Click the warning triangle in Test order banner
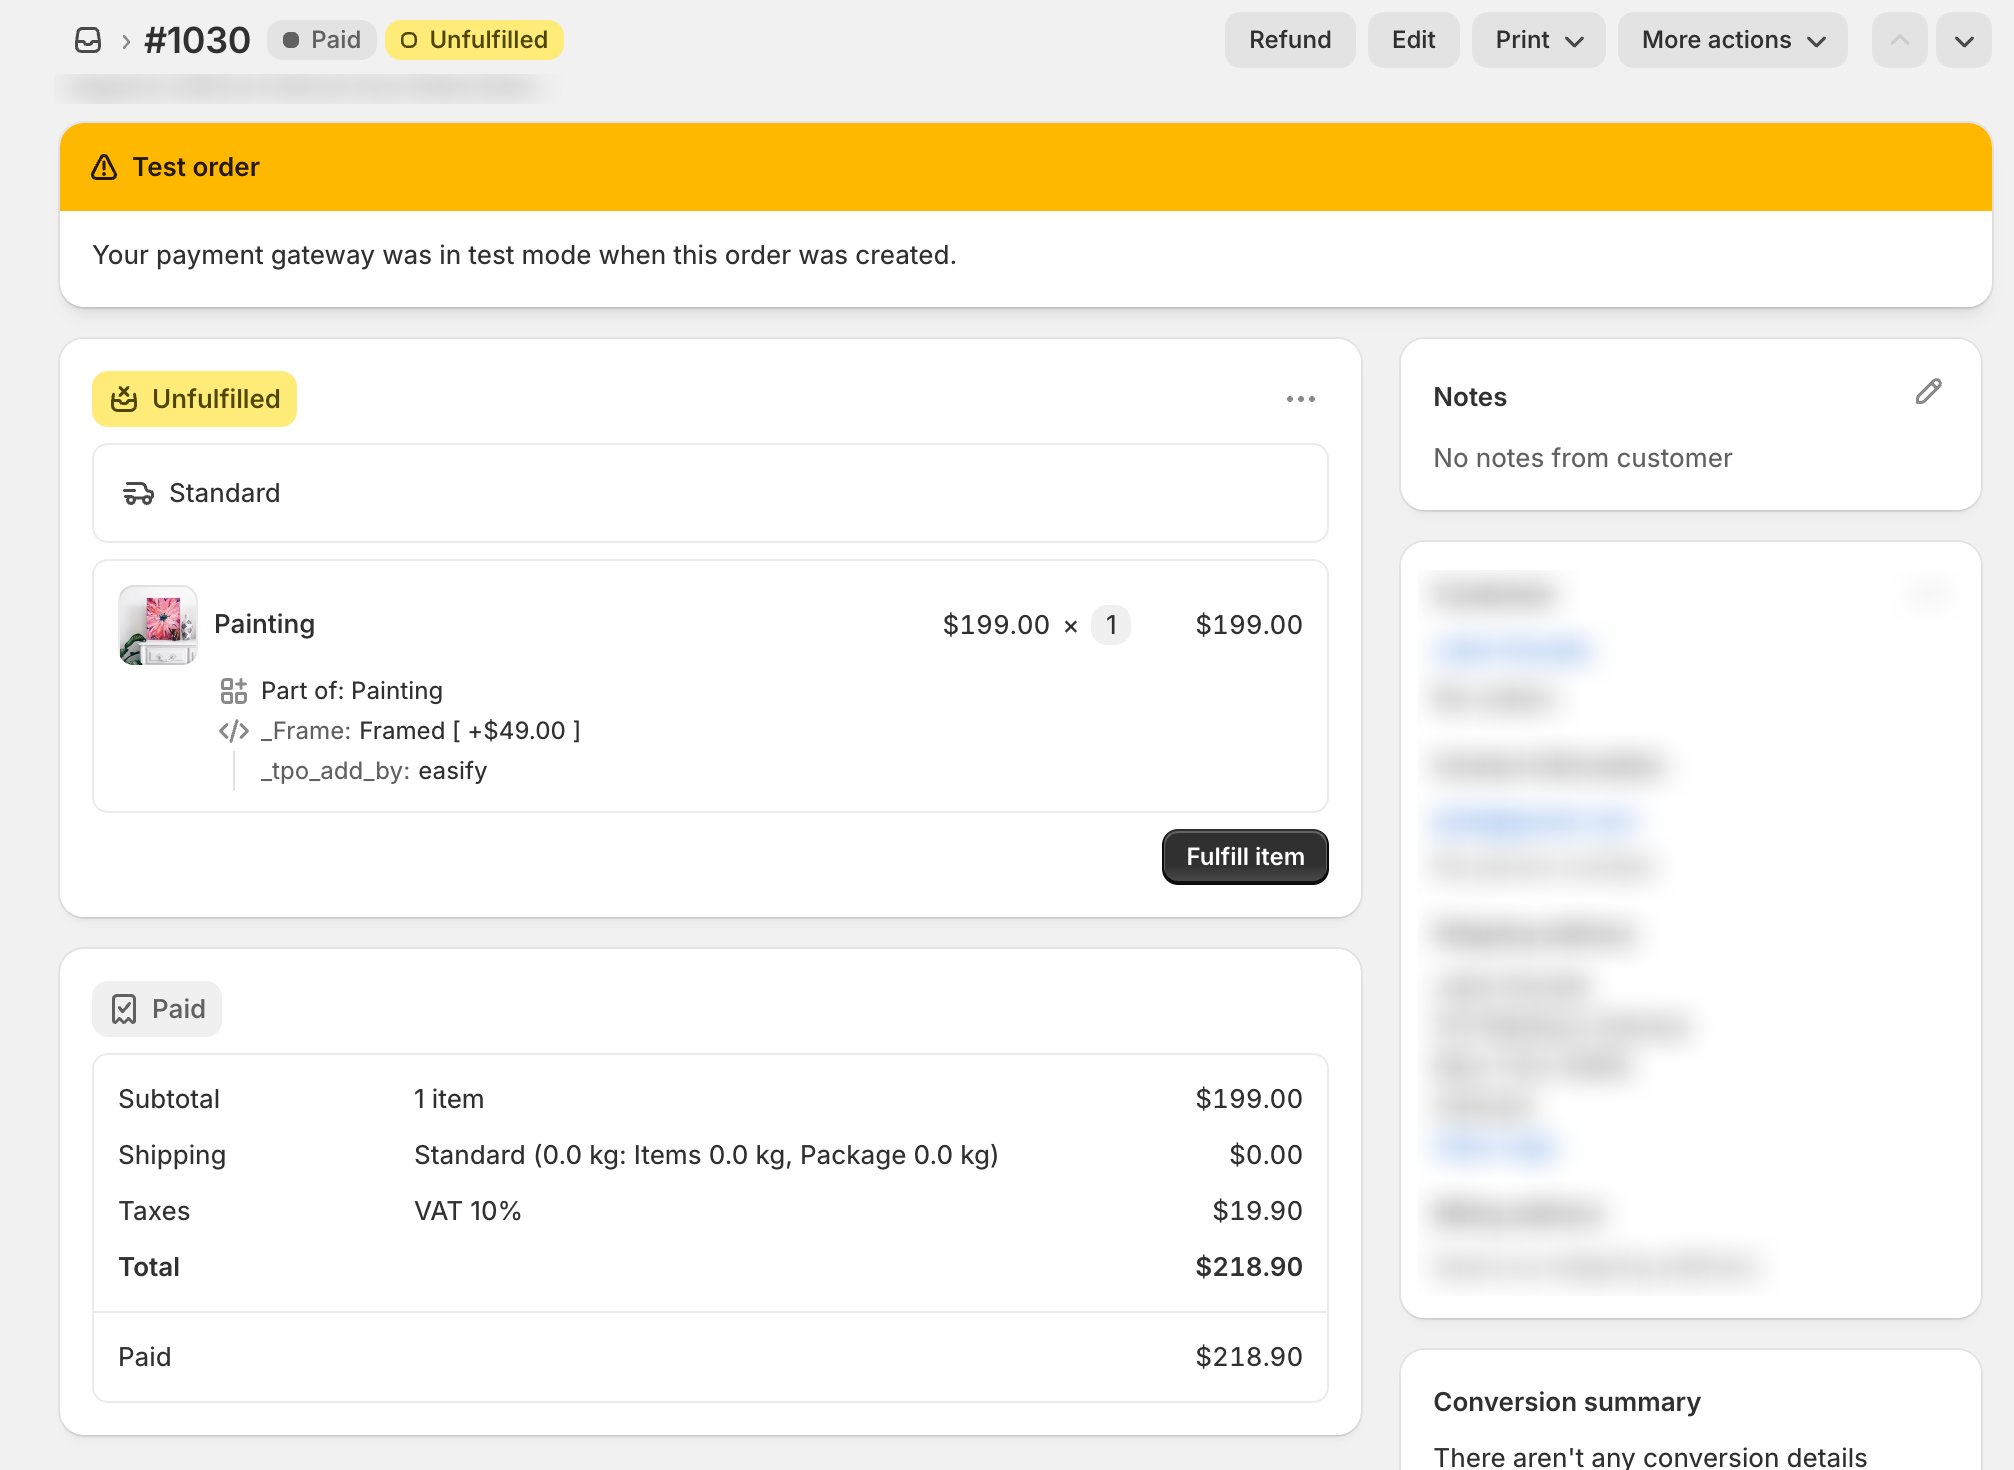Screen dimensions: 2014x1470 (104, 166)
